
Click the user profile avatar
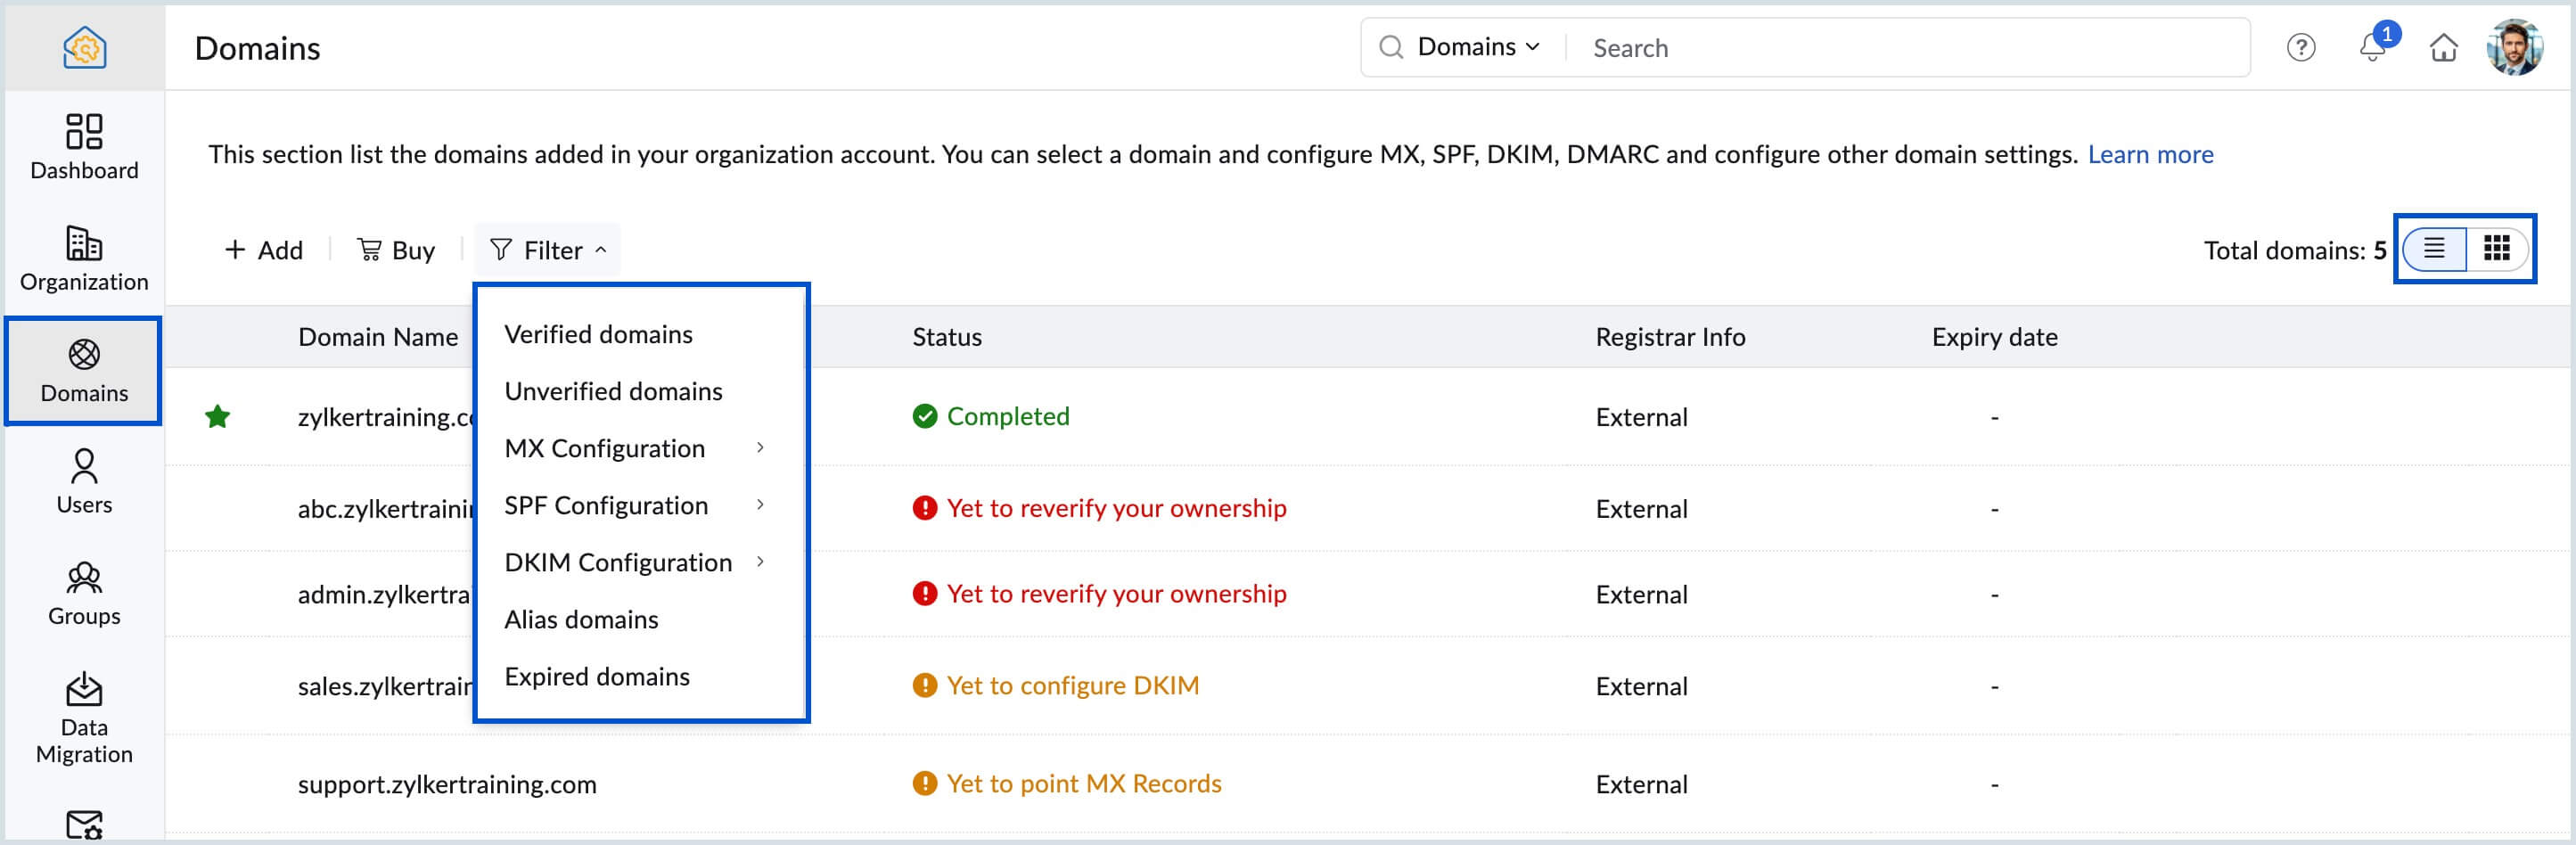pos(2513,47)
